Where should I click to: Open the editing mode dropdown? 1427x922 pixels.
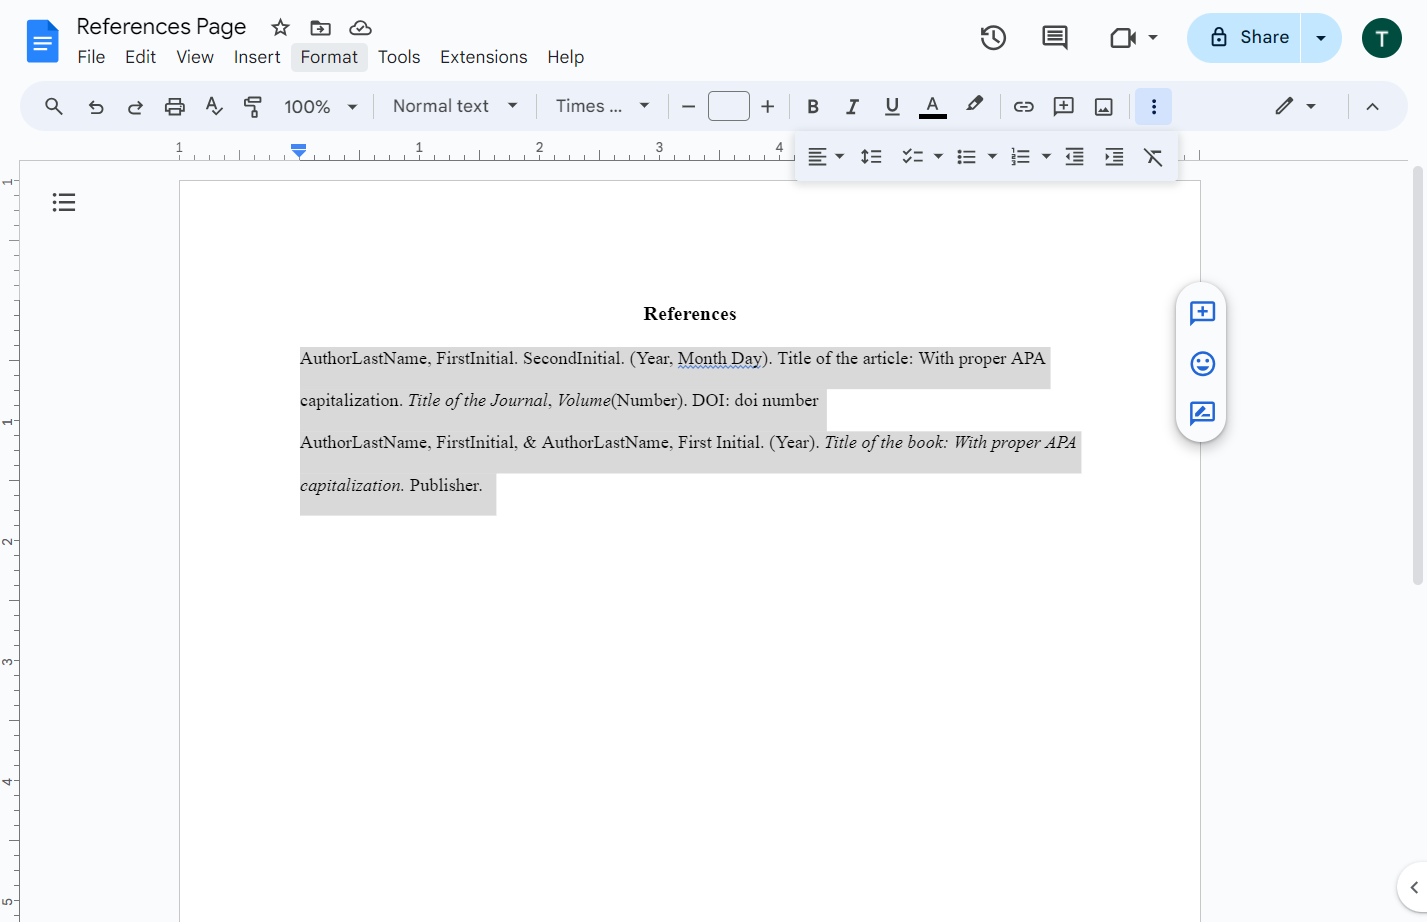pyautogui.click(x=1295, y=106)
